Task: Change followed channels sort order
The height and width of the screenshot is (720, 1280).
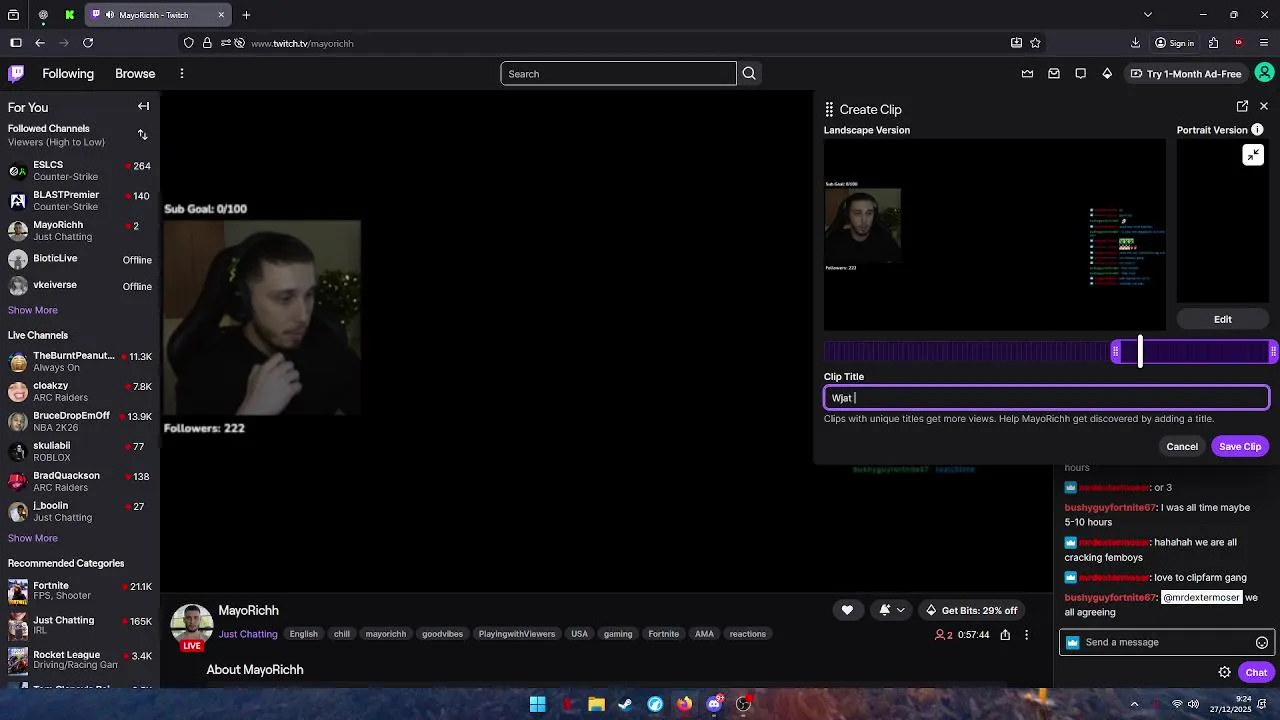Action: pos(143,134)
